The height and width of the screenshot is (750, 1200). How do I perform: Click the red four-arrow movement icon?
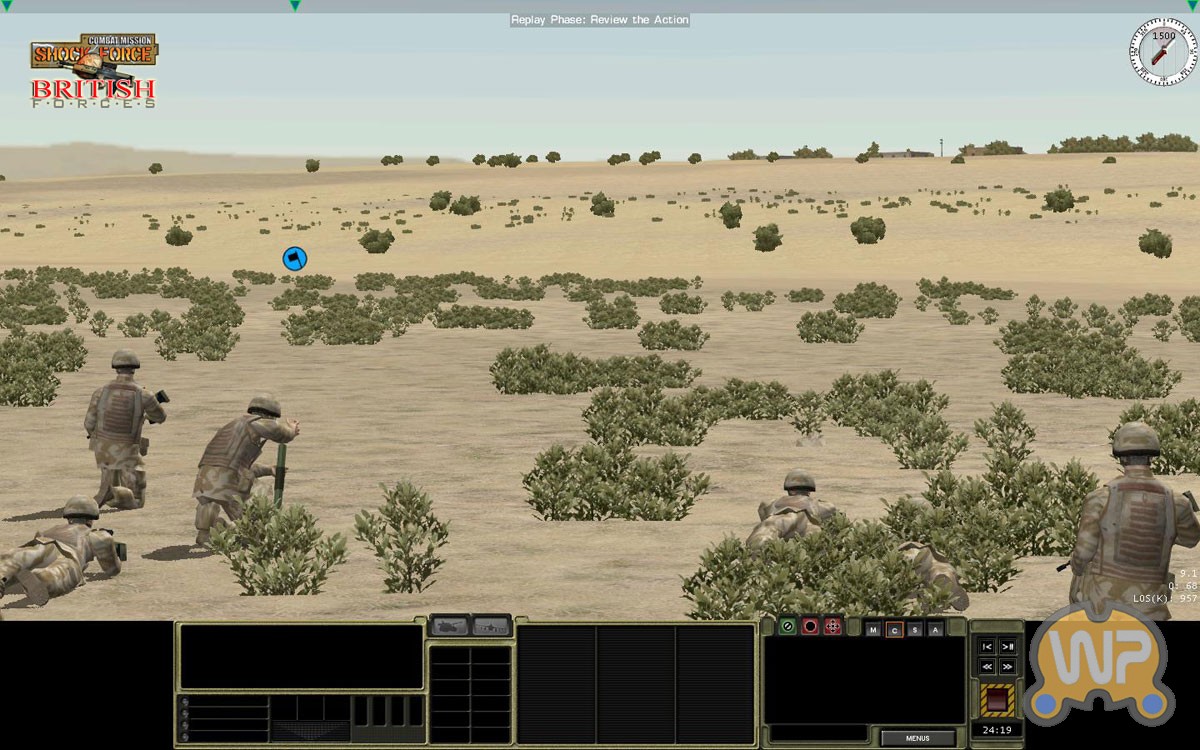tap(833, 627)
